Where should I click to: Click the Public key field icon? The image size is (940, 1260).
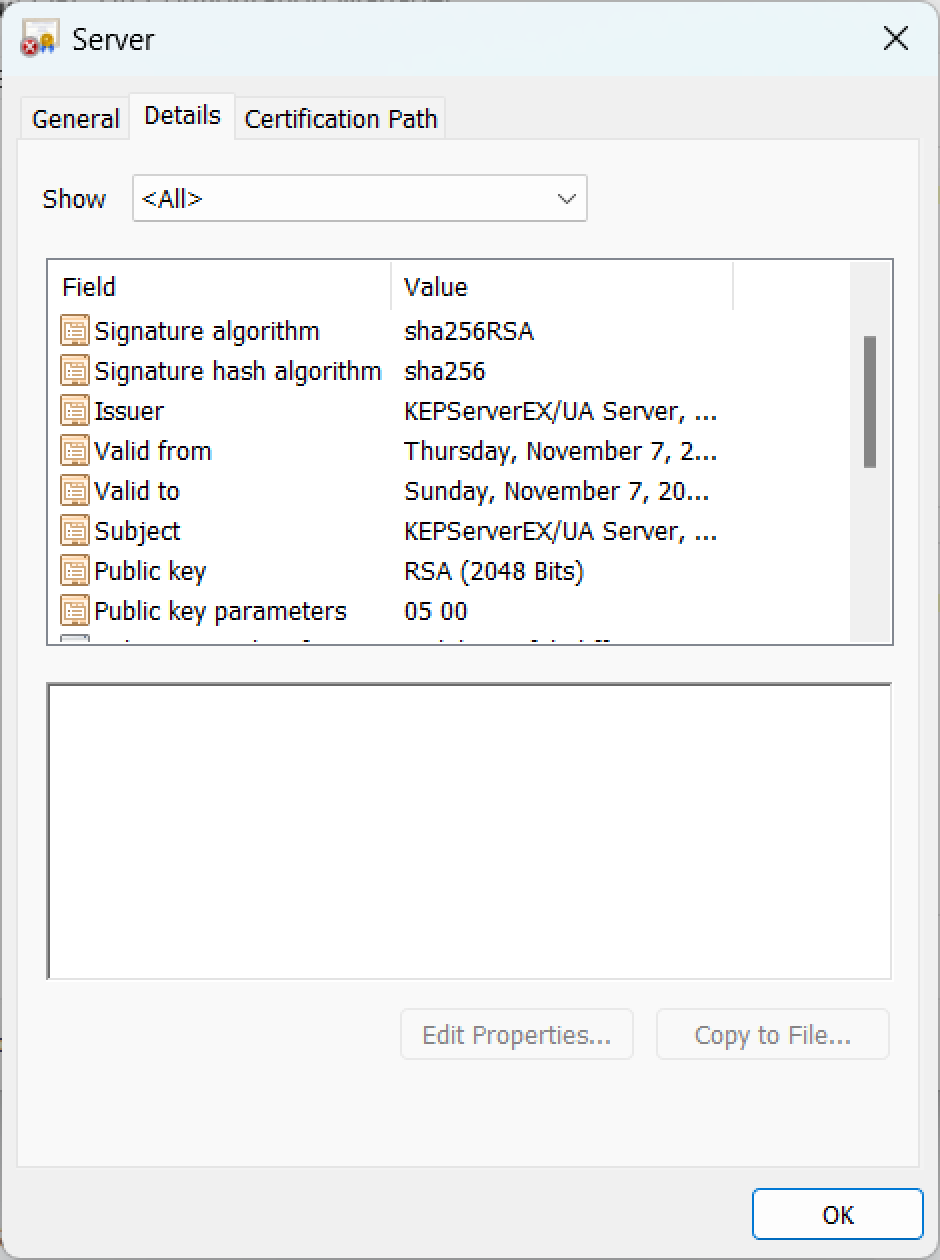(75, 571)
